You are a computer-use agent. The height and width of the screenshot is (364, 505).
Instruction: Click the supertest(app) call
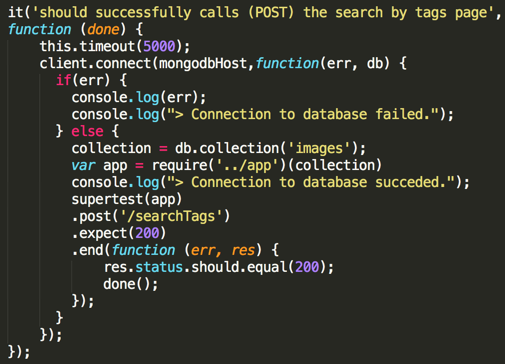point(127,199)
